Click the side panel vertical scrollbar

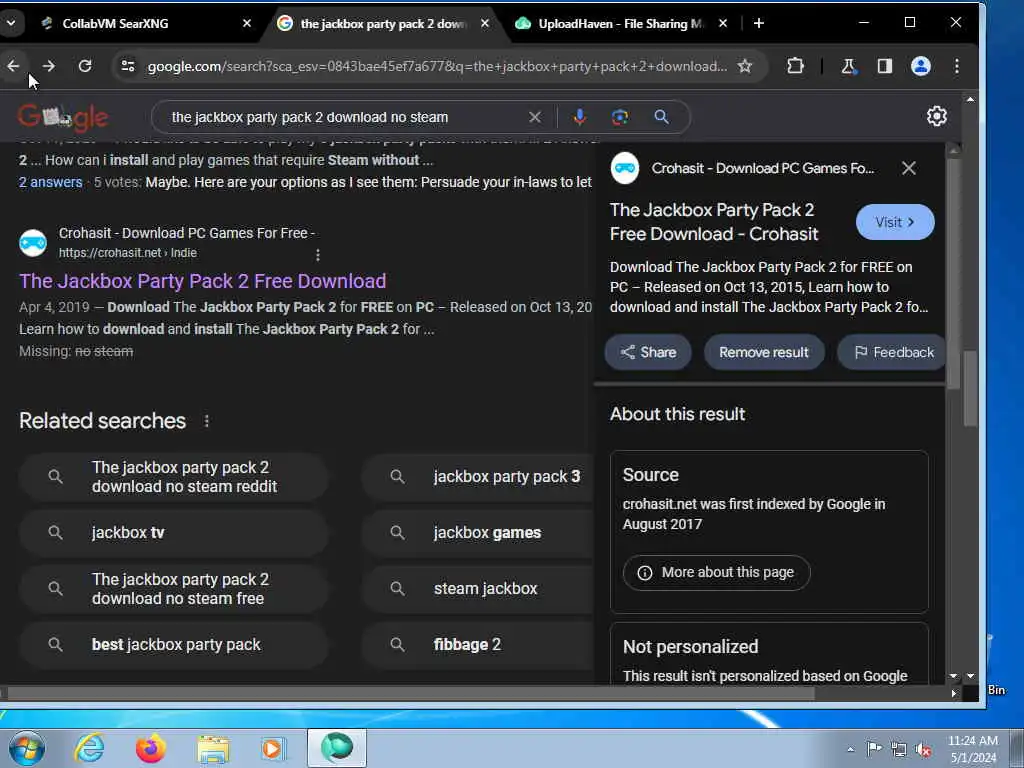[953, 274]
